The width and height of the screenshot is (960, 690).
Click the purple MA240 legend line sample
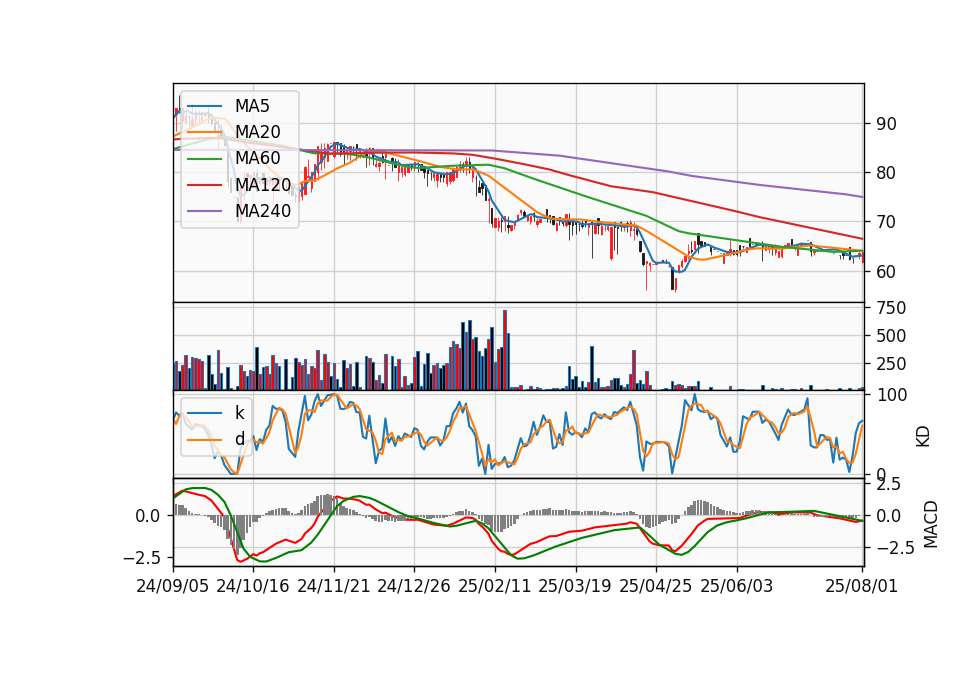pos(204,211)
